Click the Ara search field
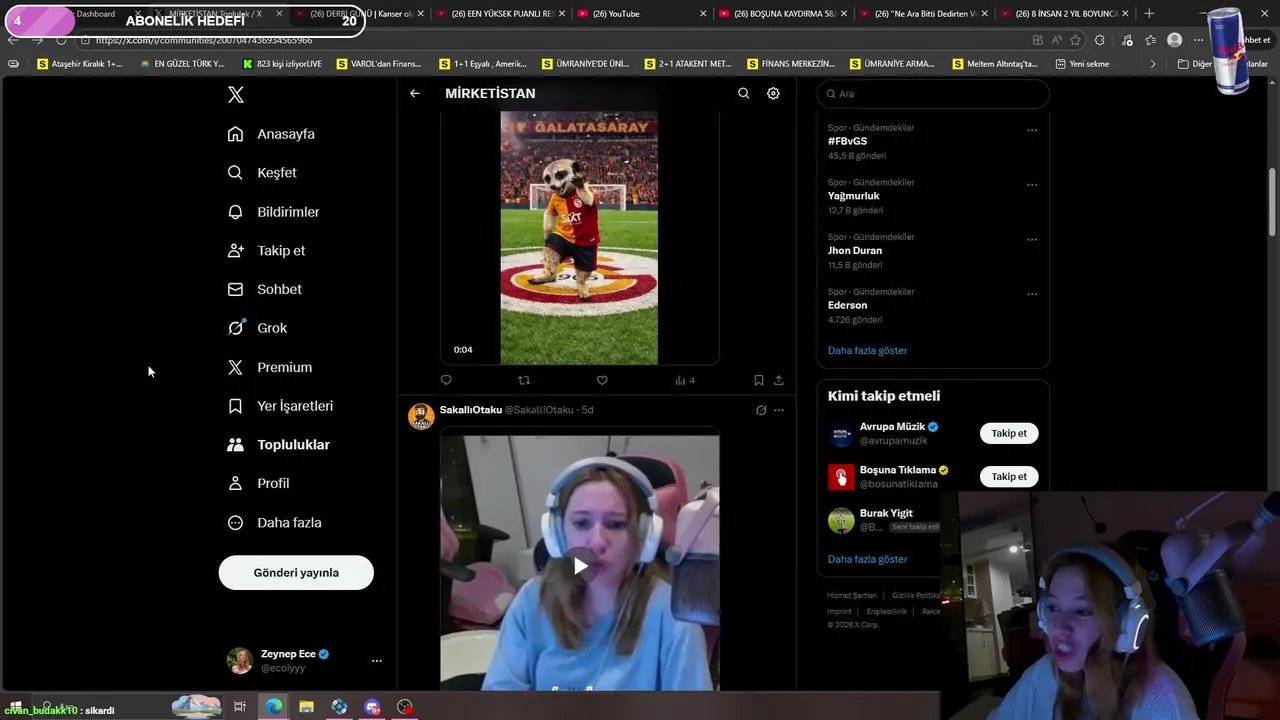1280x720 pixels. pos(933,94)
